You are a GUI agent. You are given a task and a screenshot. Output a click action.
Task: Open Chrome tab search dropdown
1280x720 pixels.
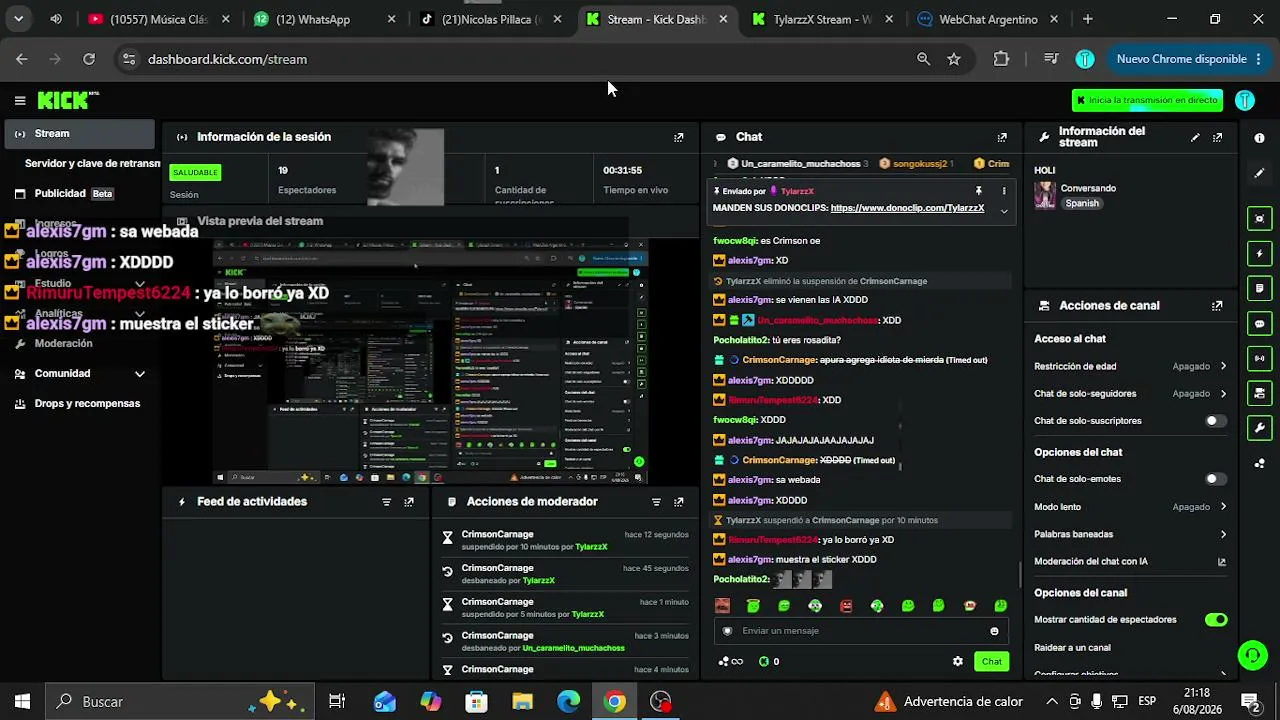18,19
